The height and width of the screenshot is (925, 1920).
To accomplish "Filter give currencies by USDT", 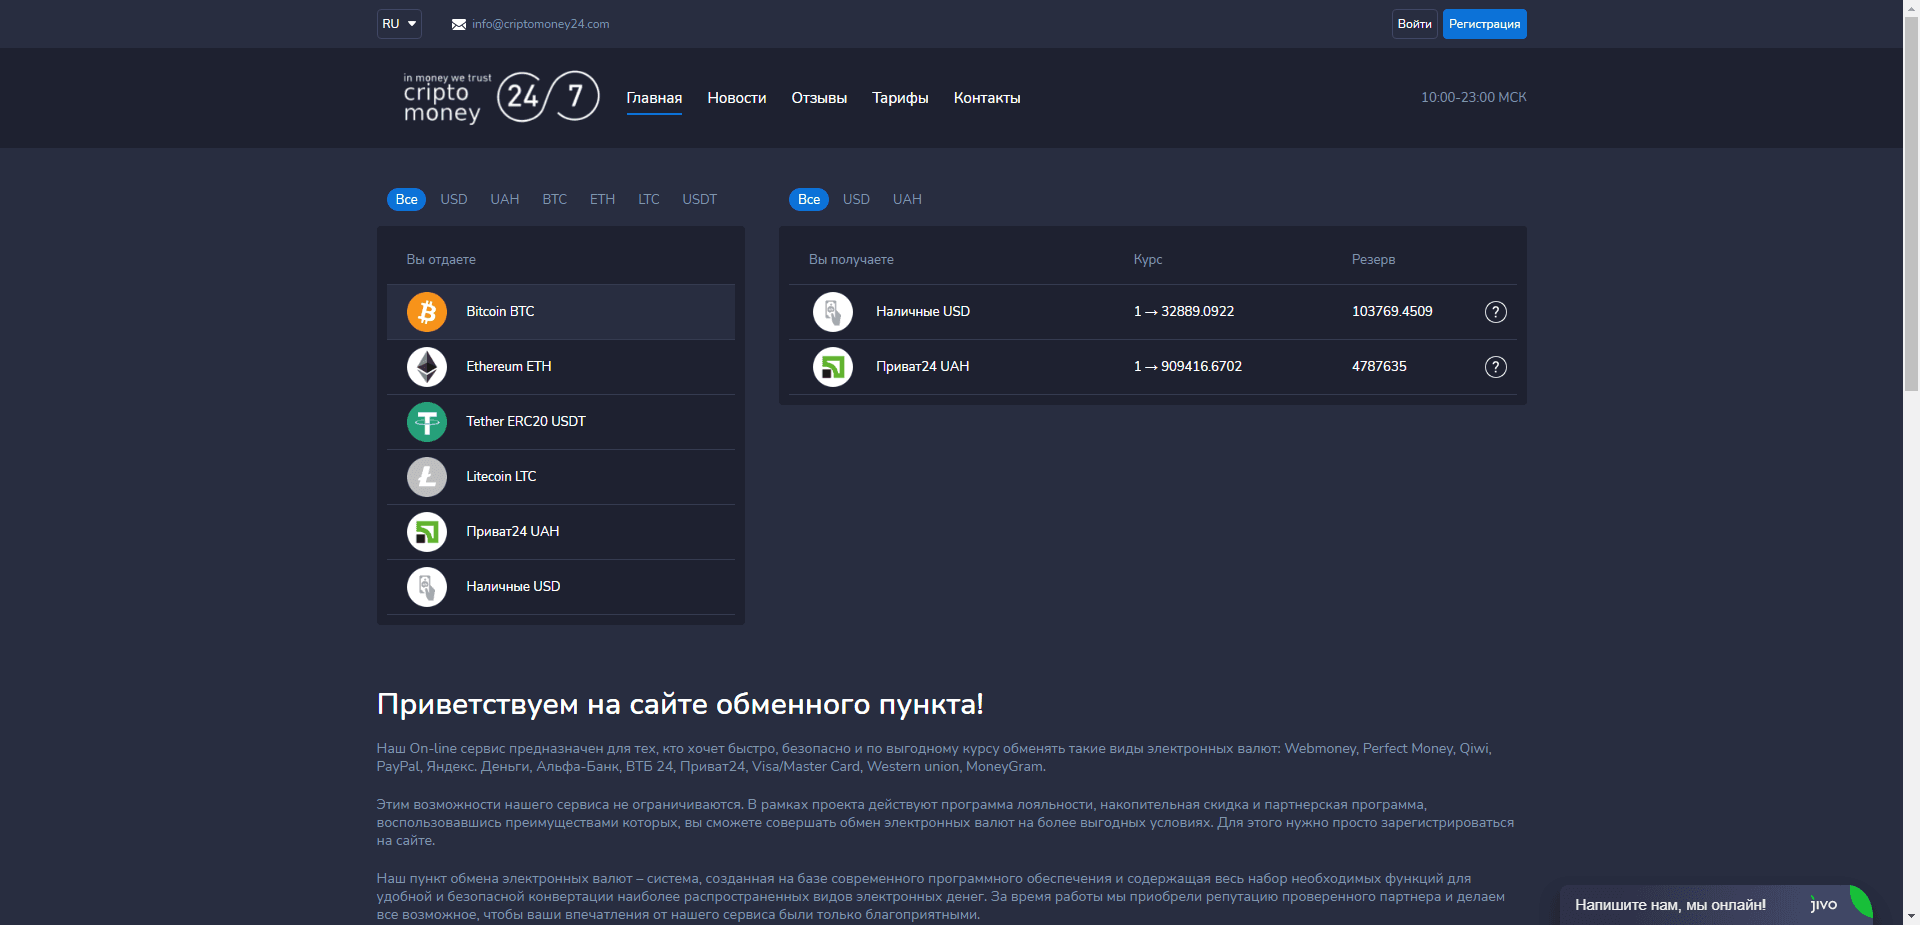I will pyautogui.click(x=699, y=200).
